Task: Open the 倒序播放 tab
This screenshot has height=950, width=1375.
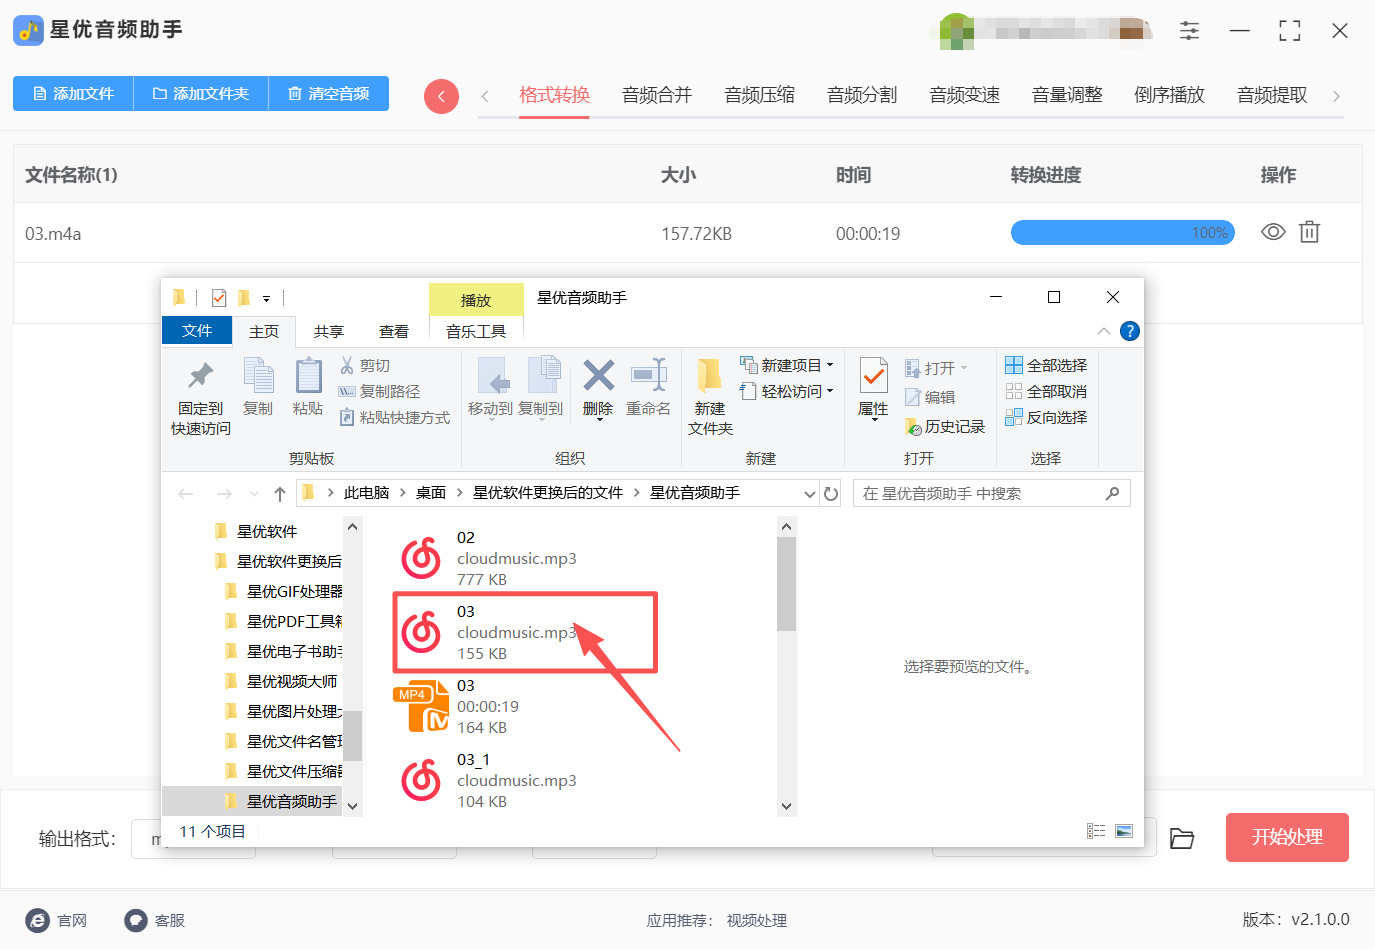Action: coord(1170,96)
